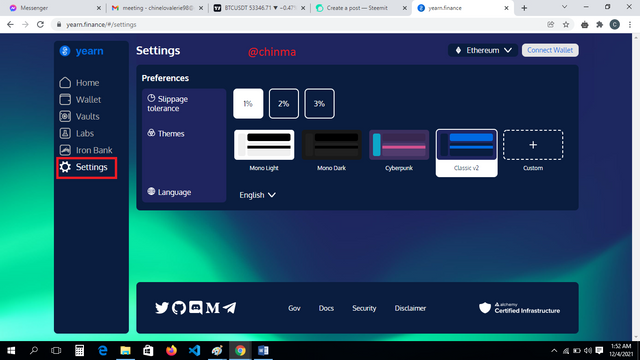Image resolution: width=640 pixels, height=360 pixels.
Task: Open the Home page in sidebar
Action: 79,83
